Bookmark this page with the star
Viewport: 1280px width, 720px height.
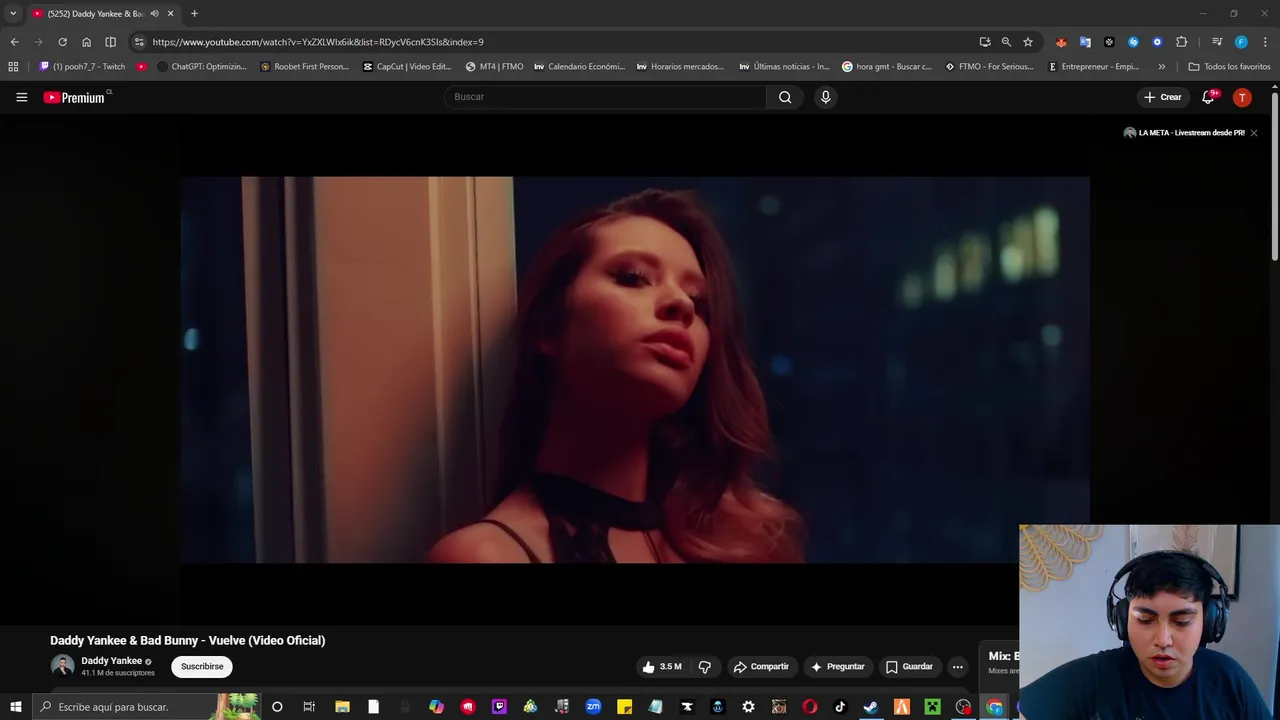[x=1027, y=42]
